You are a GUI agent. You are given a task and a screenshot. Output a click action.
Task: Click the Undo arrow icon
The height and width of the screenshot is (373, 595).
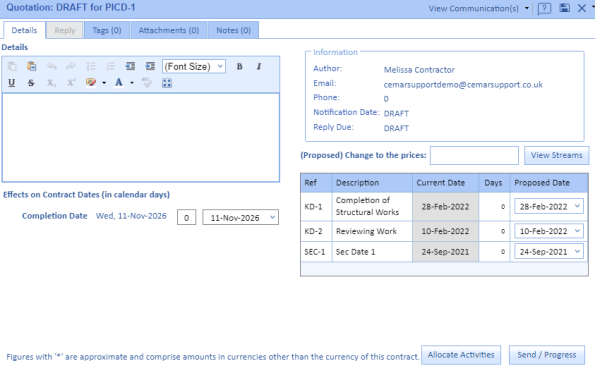click(x=51, y=66)
